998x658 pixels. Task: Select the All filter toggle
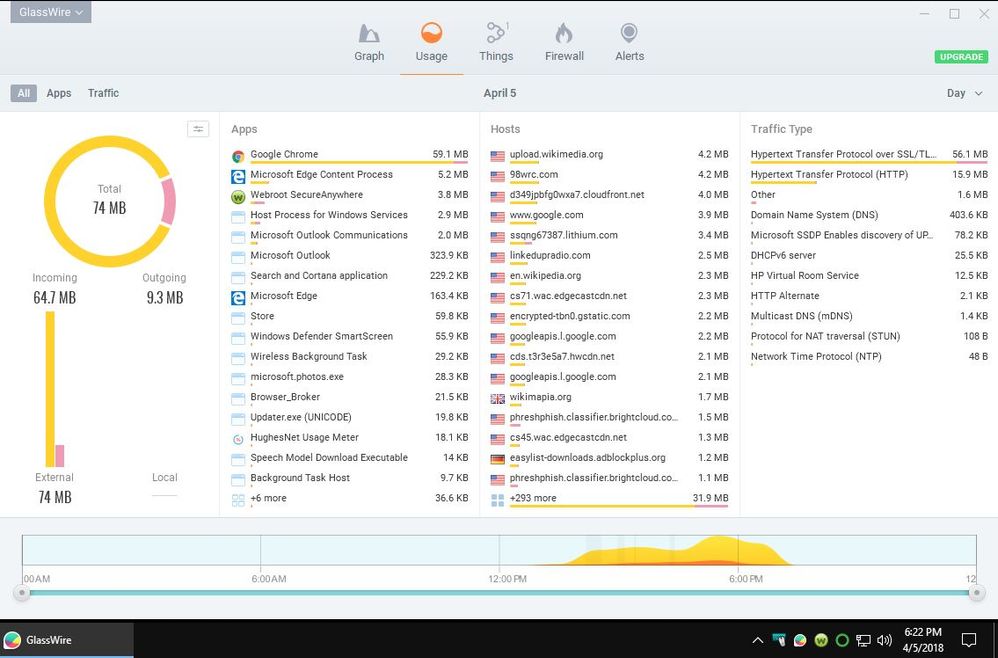24,93
